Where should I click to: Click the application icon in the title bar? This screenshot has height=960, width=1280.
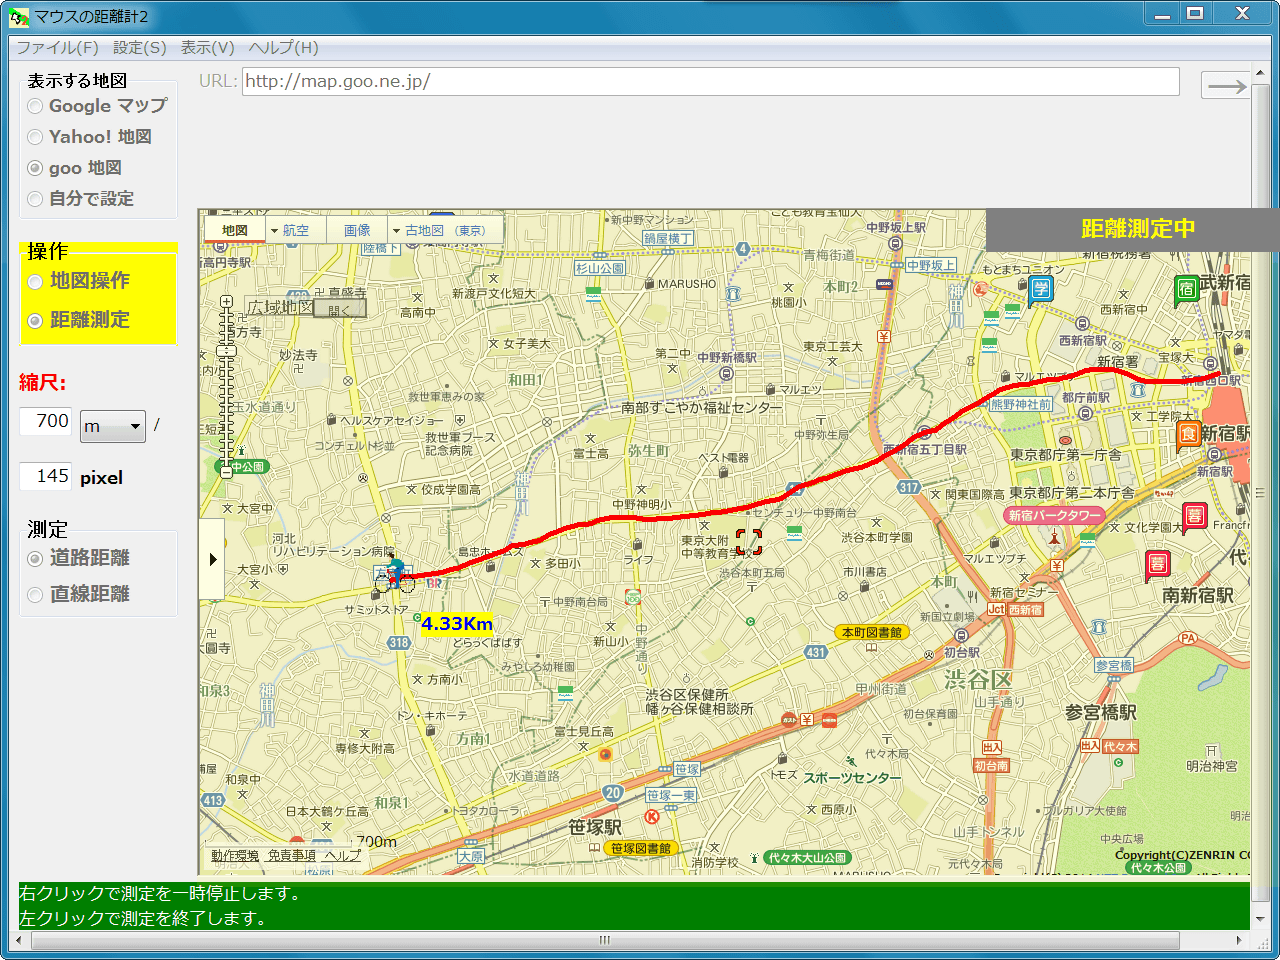tap(20, 16)
